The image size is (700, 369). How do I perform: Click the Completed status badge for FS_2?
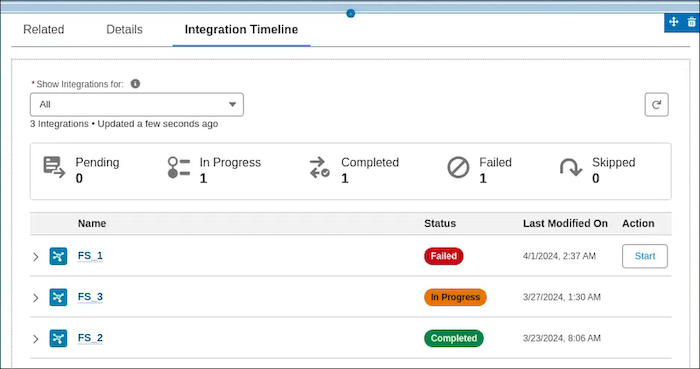(454, 338)
